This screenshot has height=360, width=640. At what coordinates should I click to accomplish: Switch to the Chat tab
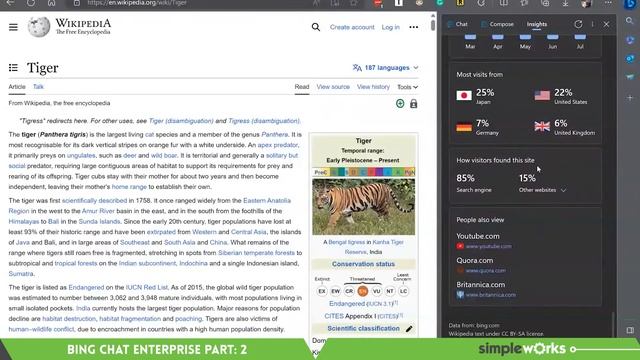pos(458,24)
